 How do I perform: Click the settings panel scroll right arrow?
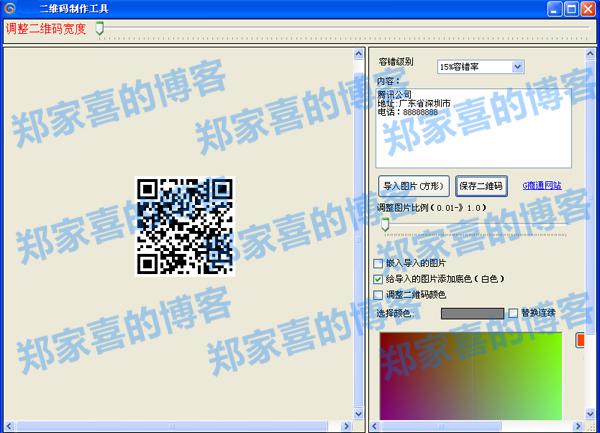pos(578,426)
